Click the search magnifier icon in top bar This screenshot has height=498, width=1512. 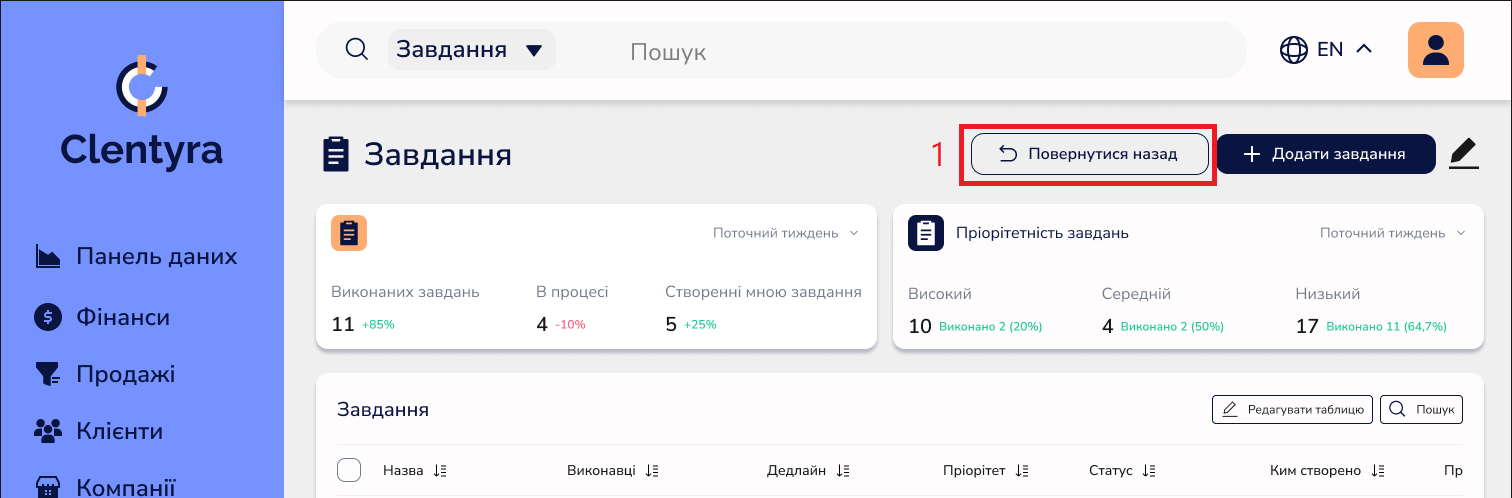coord(357,49)
